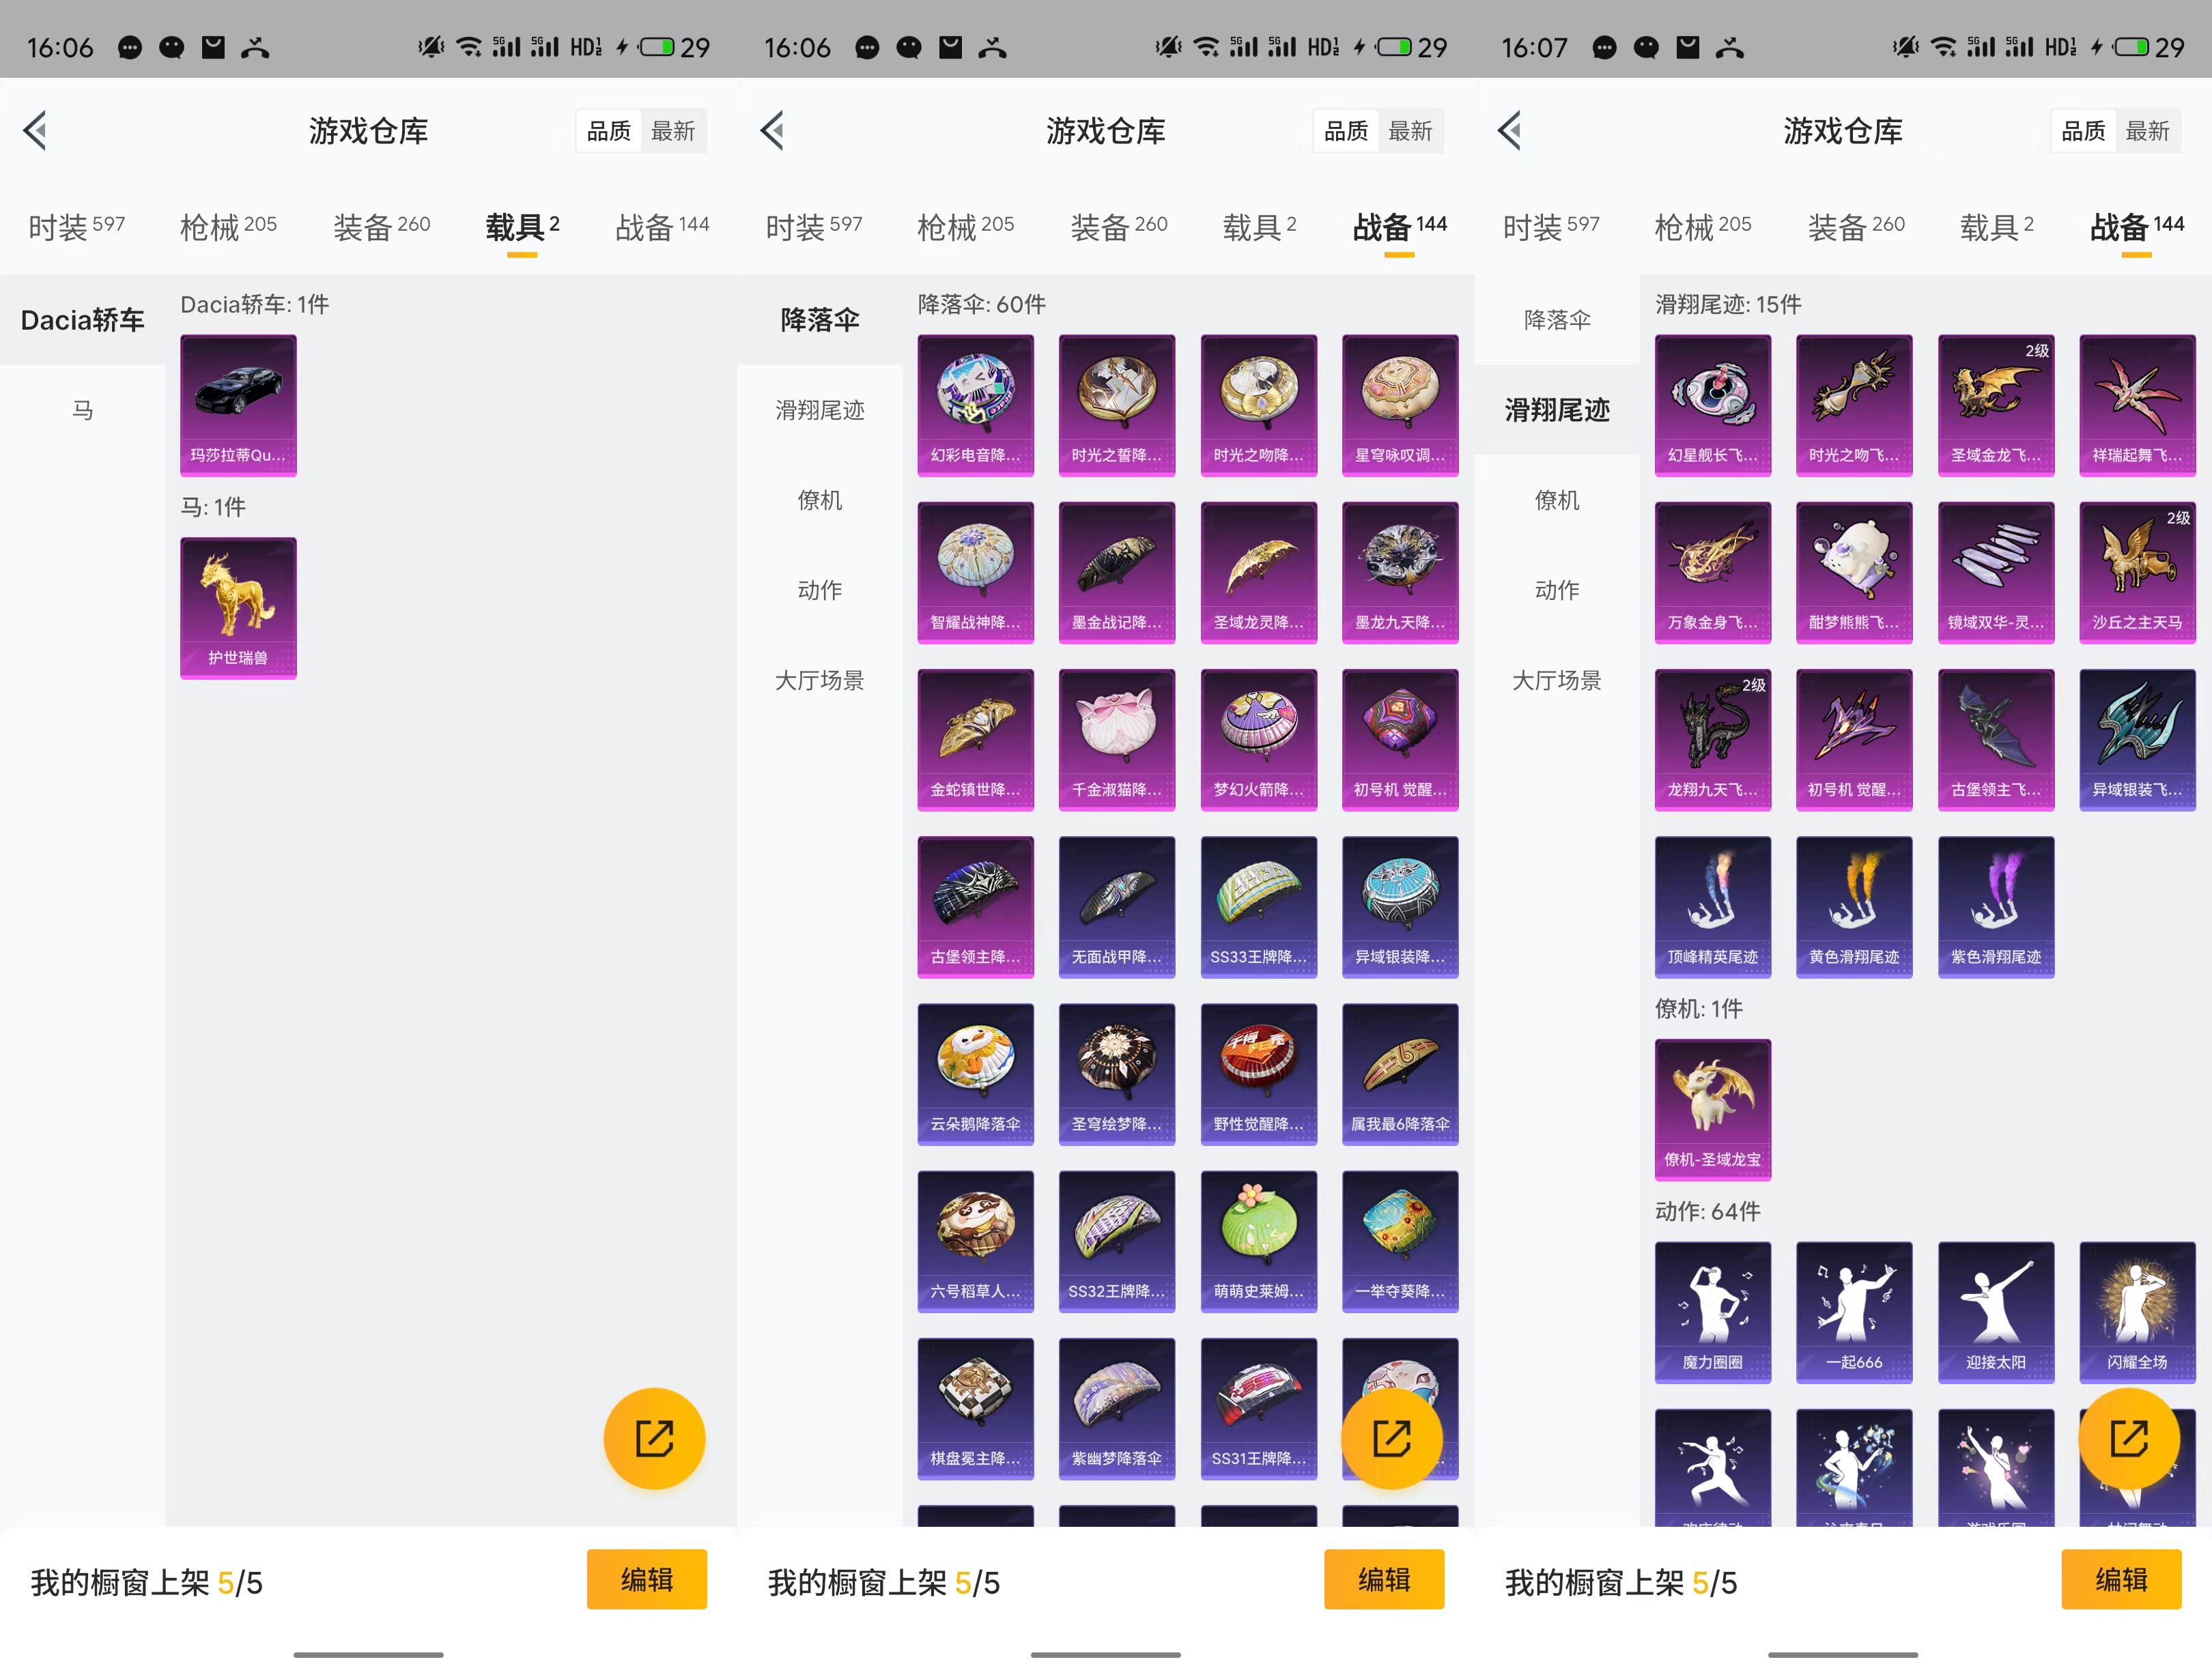This screenshot has width=2212, height=1679.
Task: Tap the share floating button on middle screen
Action: (x=1391, y=1438)
